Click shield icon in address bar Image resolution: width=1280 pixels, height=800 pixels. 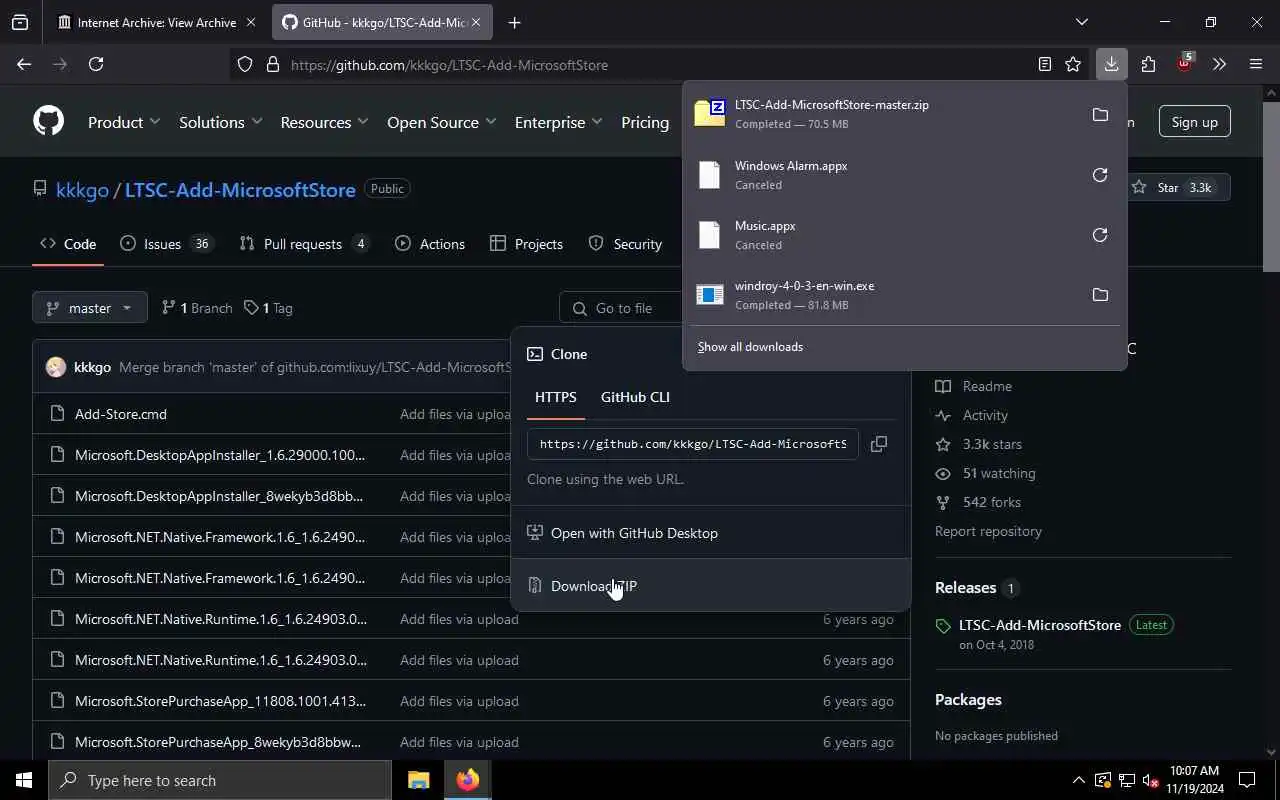245,65
